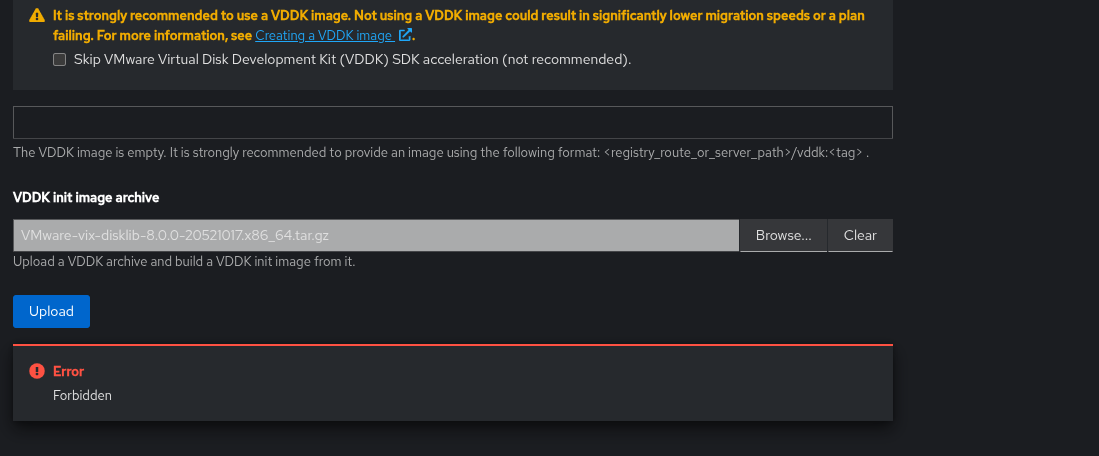The image size is (1099, 456).
Task: Enable the Skip VDDK SDK acceleration checkbox
Action: tap(60, 60)
